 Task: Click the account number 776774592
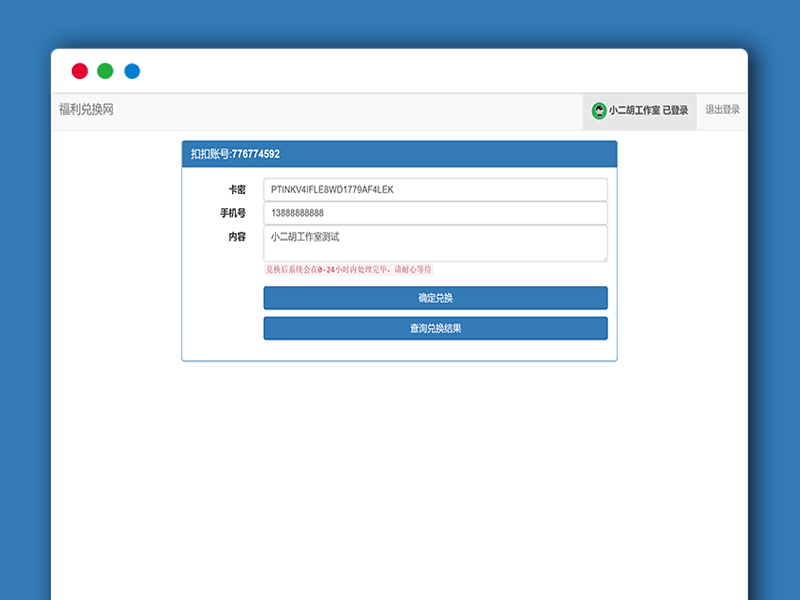(256, 154)
